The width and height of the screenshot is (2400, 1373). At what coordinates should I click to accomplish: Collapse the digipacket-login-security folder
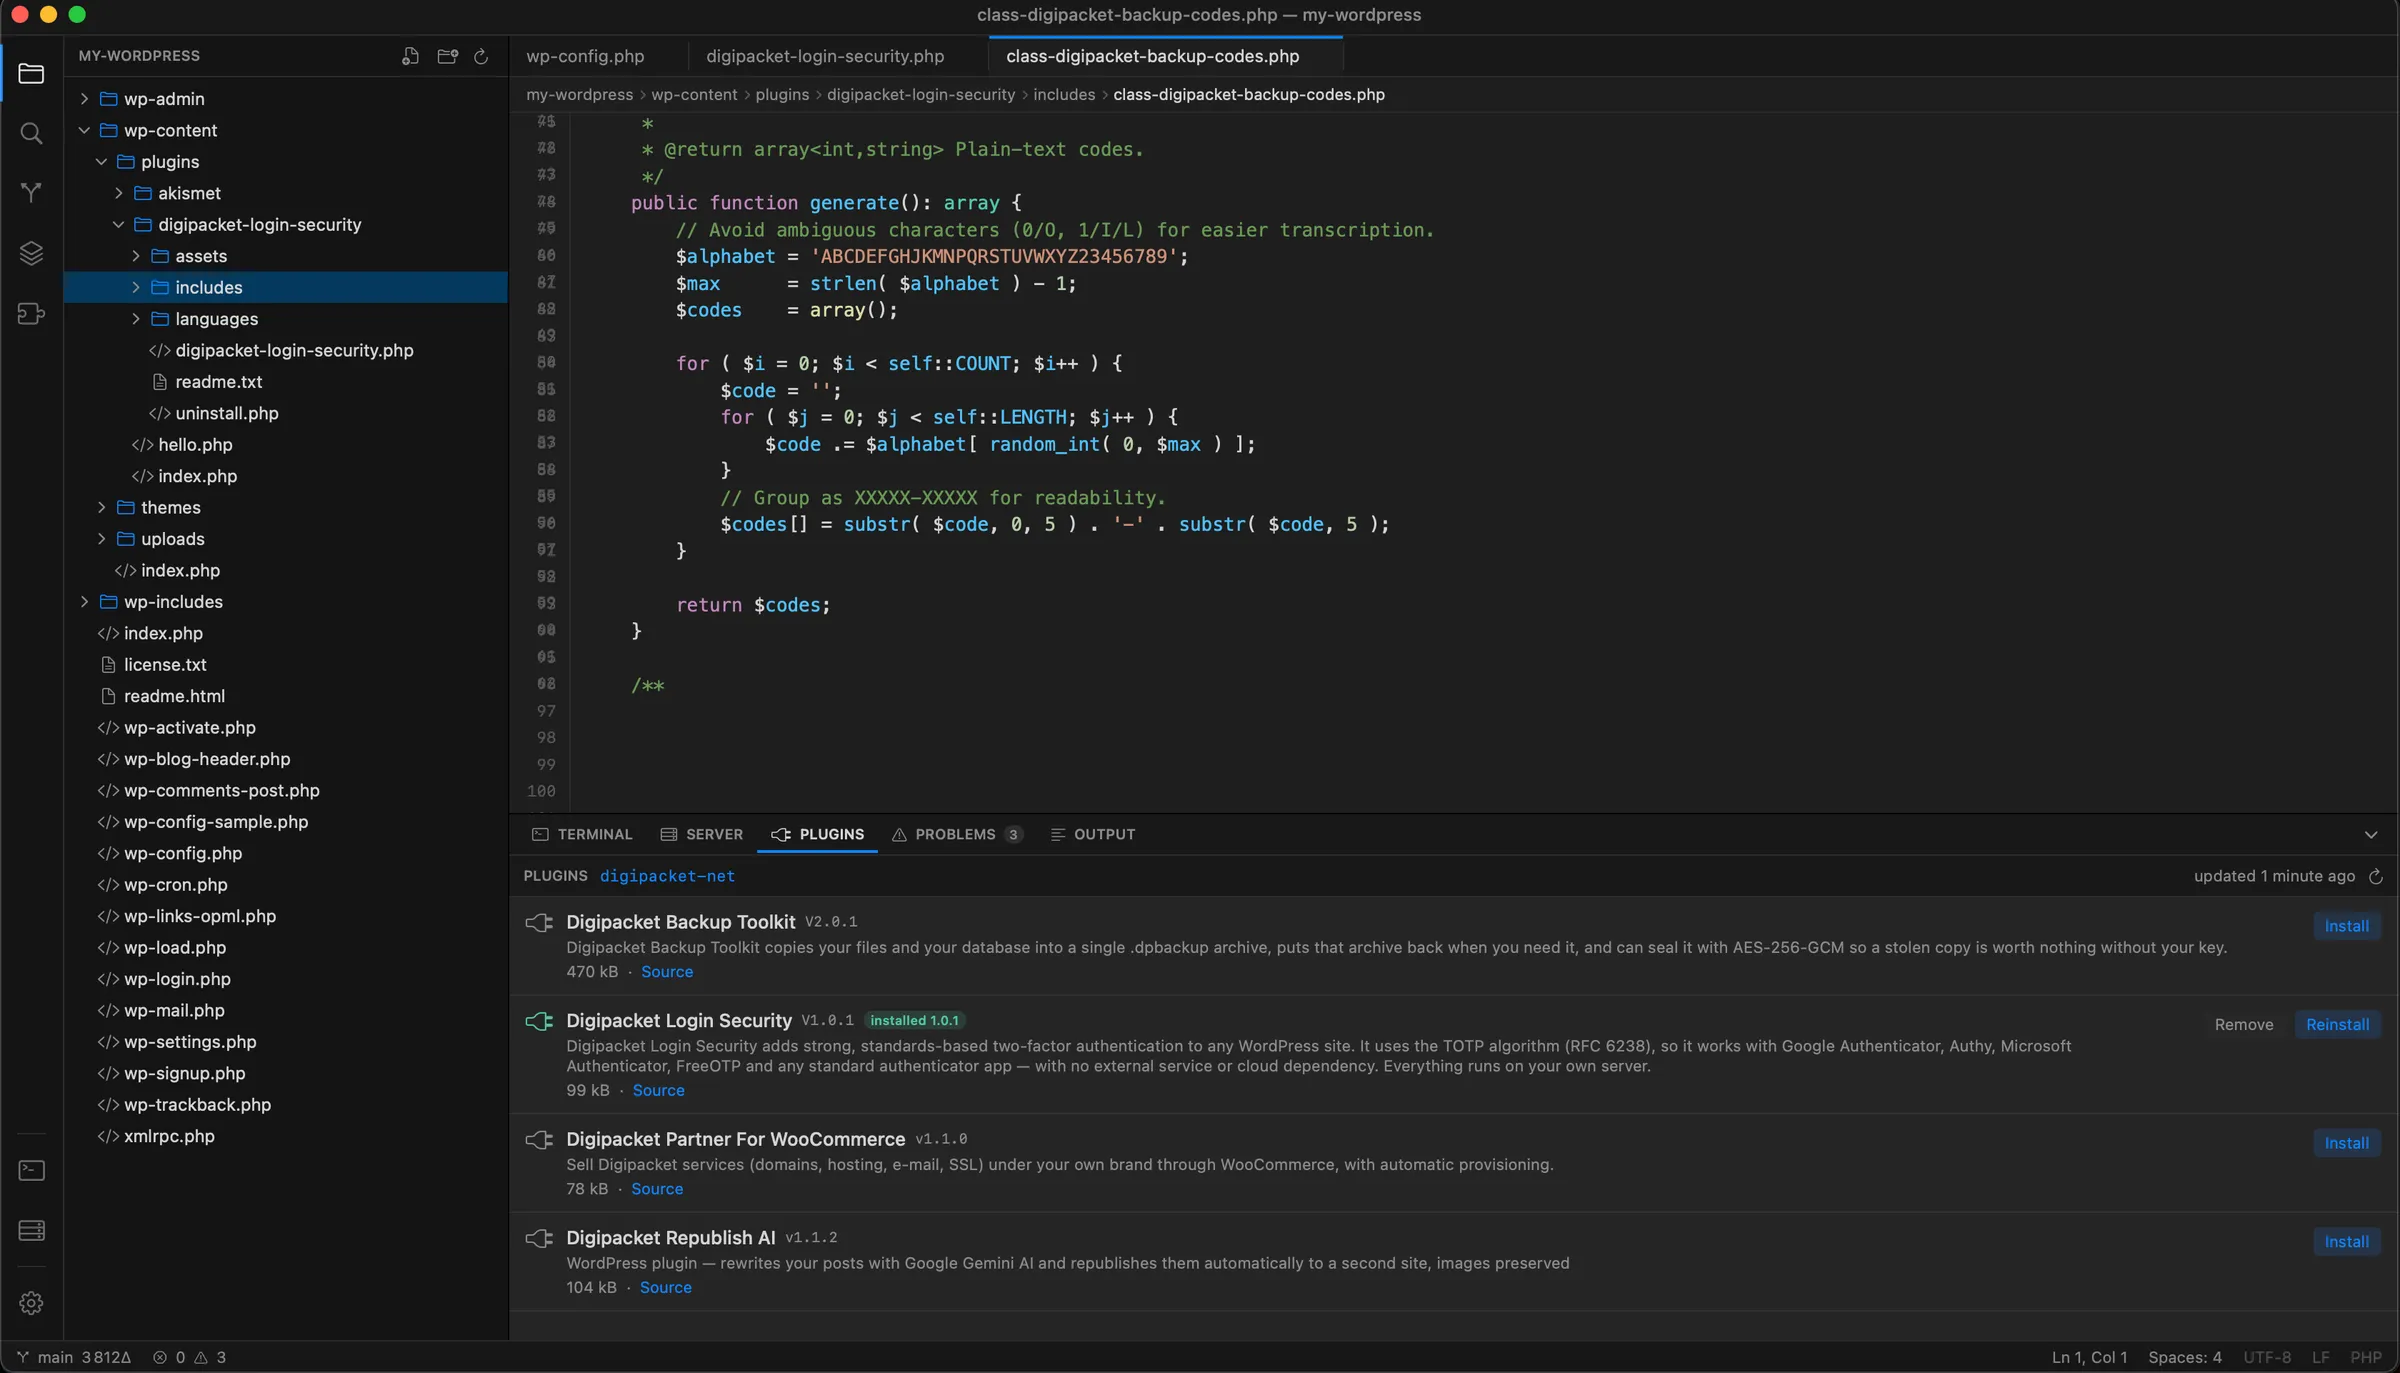118,225
